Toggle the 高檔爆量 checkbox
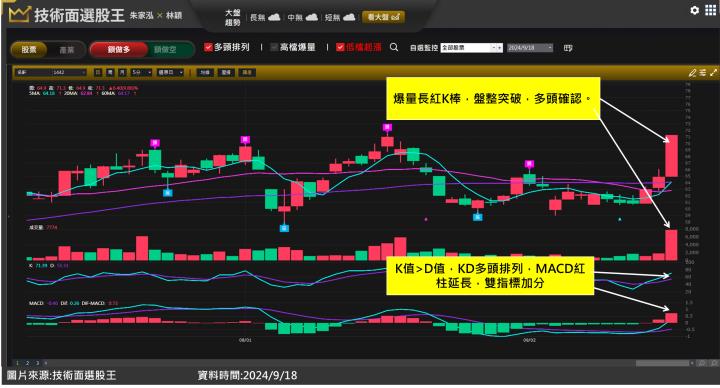The image size is (720, 388). [274, 47]
